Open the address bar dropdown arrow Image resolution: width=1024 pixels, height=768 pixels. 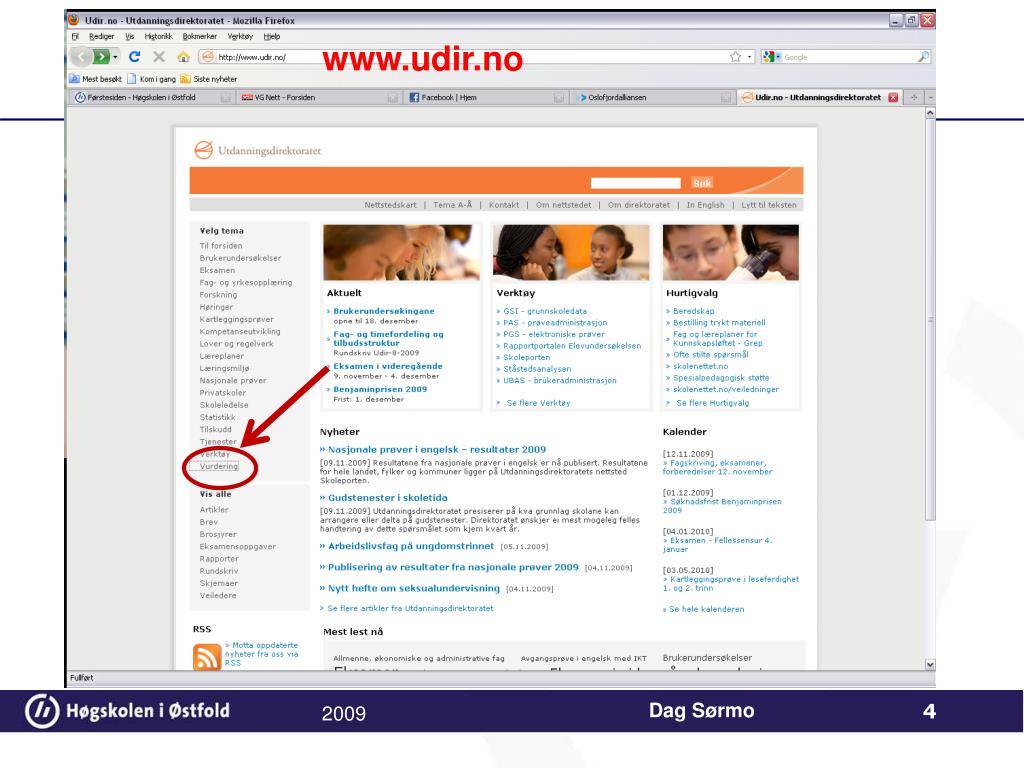[x=750, y=57]
